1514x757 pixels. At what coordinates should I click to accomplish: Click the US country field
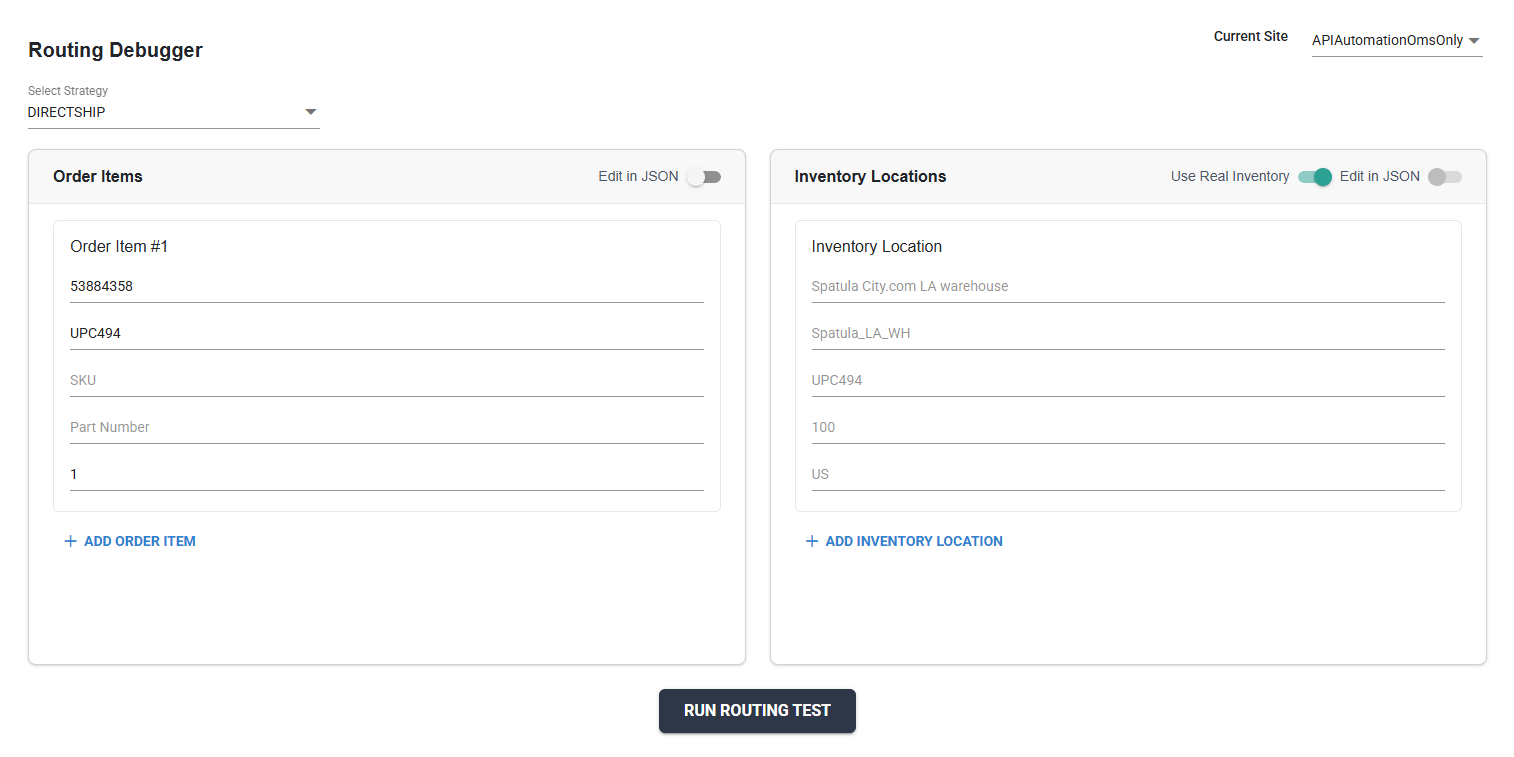coord(1127,475)
